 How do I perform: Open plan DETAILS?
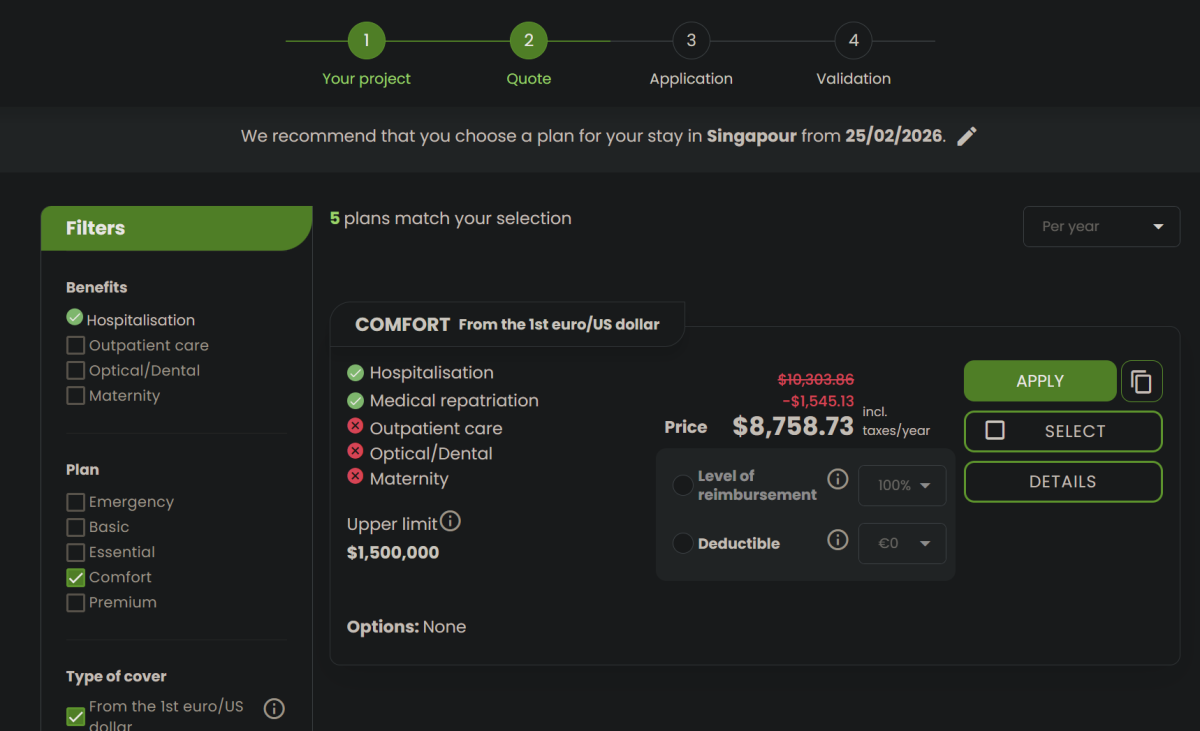1062,482
